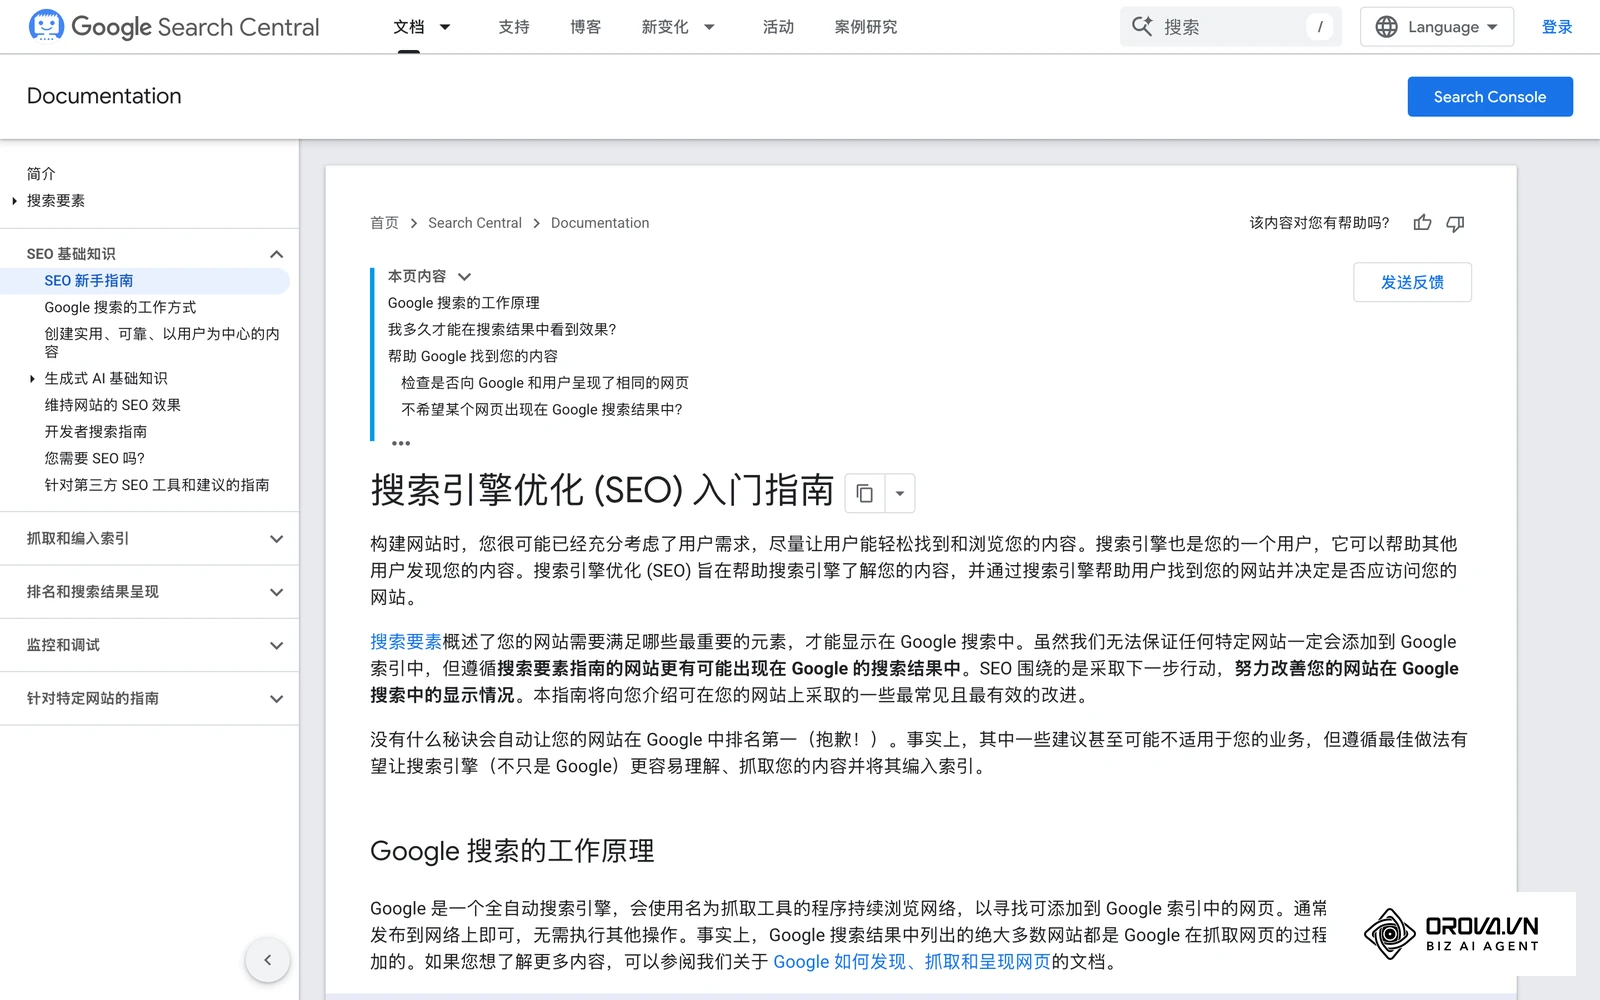The width and height of the screenshot is (1600, 1000).
Task: Open the 活动 tab
Action: pos(778,27)
